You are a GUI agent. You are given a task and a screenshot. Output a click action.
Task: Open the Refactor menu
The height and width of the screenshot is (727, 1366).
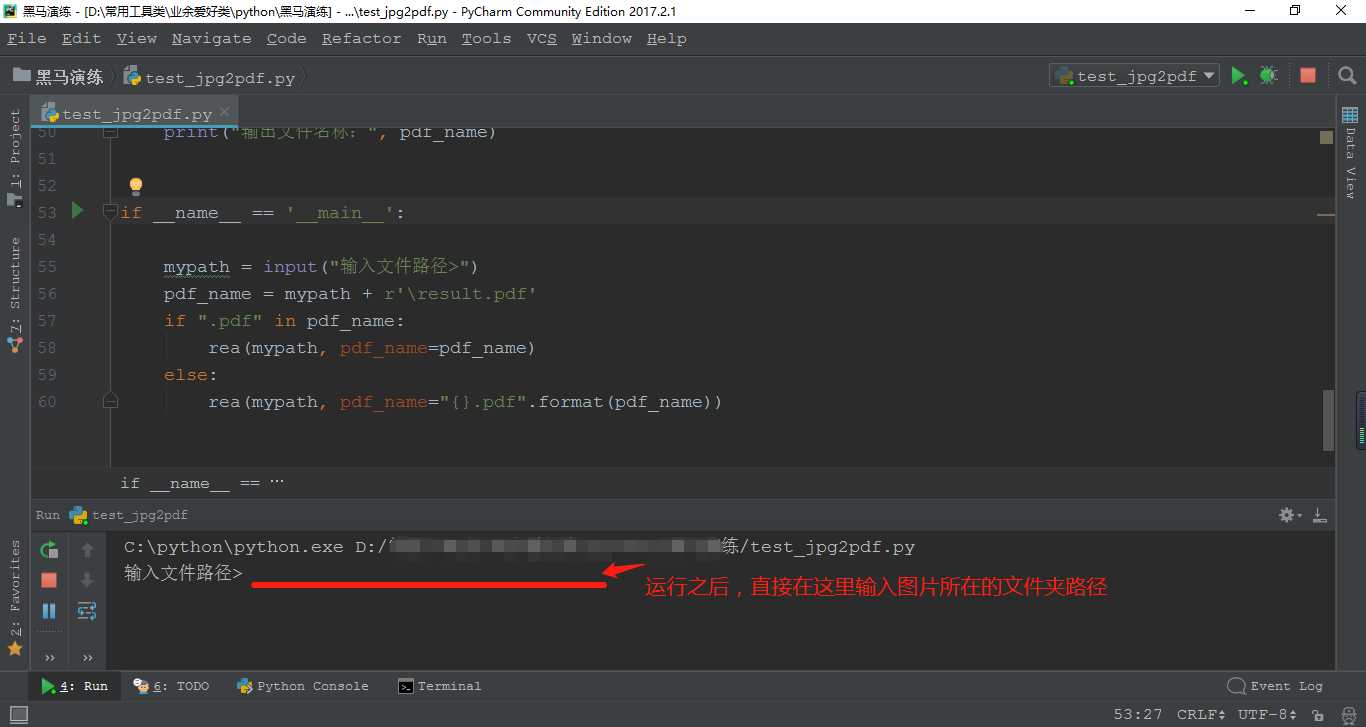click(361, 38)
